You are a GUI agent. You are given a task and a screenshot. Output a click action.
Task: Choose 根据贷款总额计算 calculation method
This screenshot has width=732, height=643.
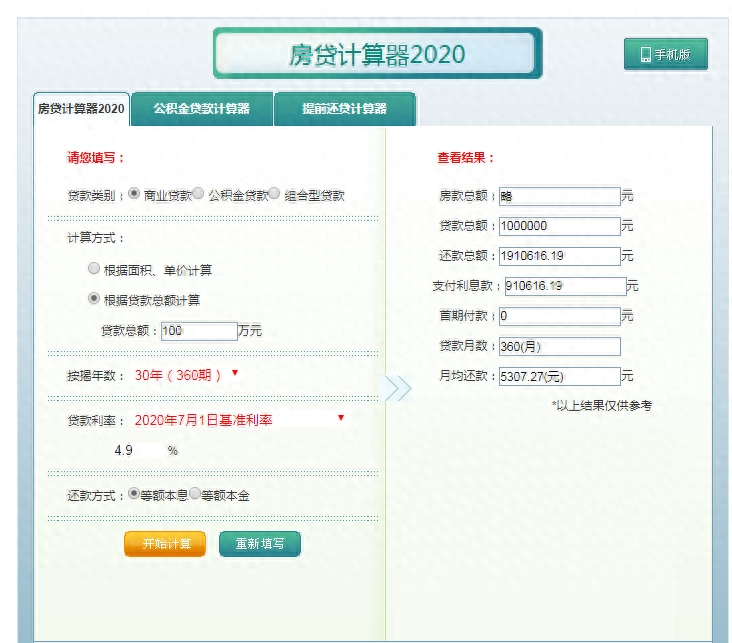pos(94,298)
